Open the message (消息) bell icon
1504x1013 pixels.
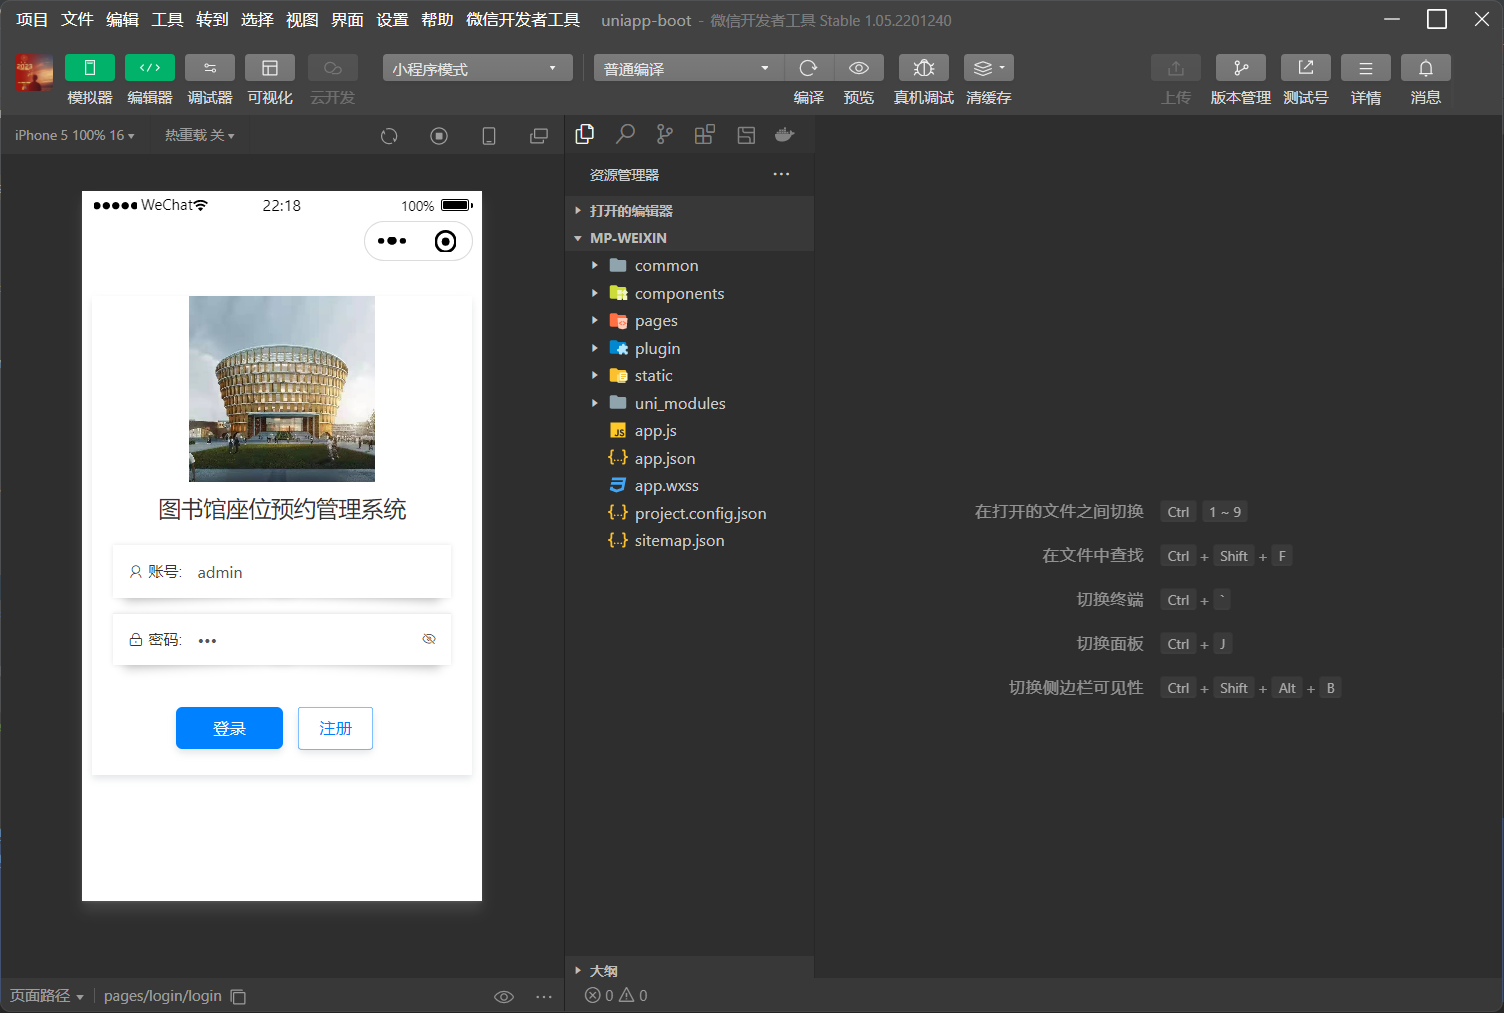tap(1425, 68)
